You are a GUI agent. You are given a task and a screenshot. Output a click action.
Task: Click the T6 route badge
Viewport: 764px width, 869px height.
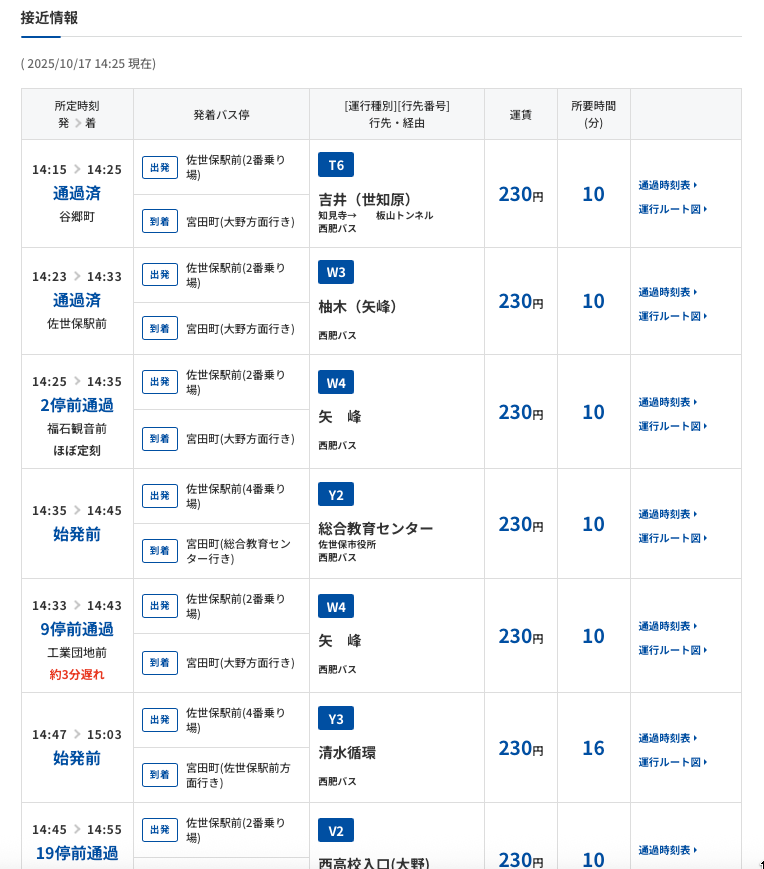(336, 165)
